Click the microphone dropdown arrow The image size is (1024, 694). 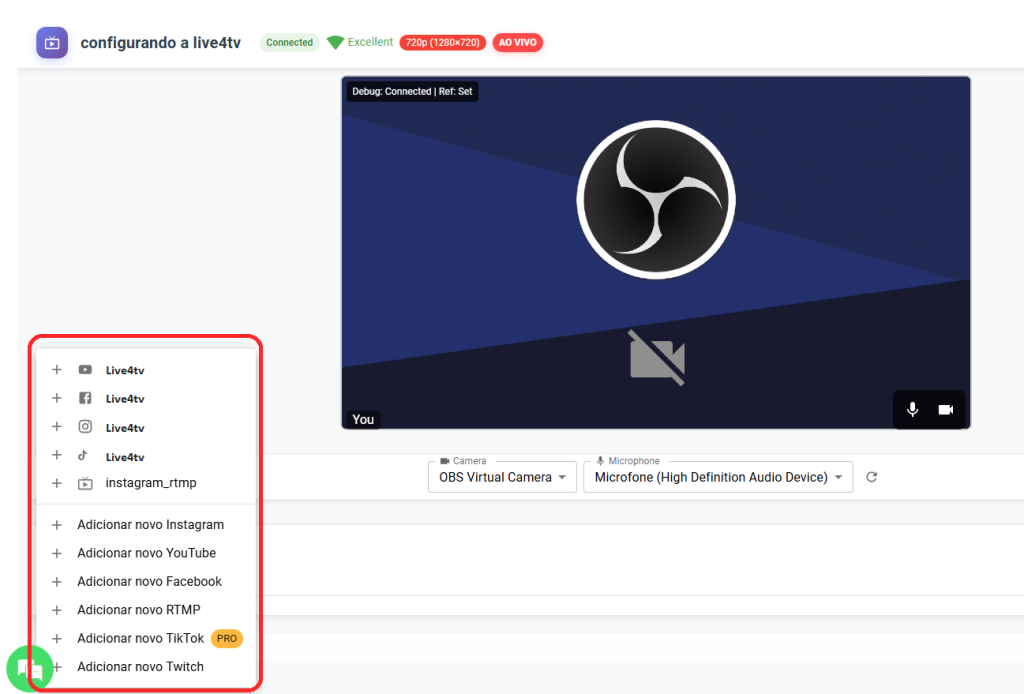pos(839,477)
